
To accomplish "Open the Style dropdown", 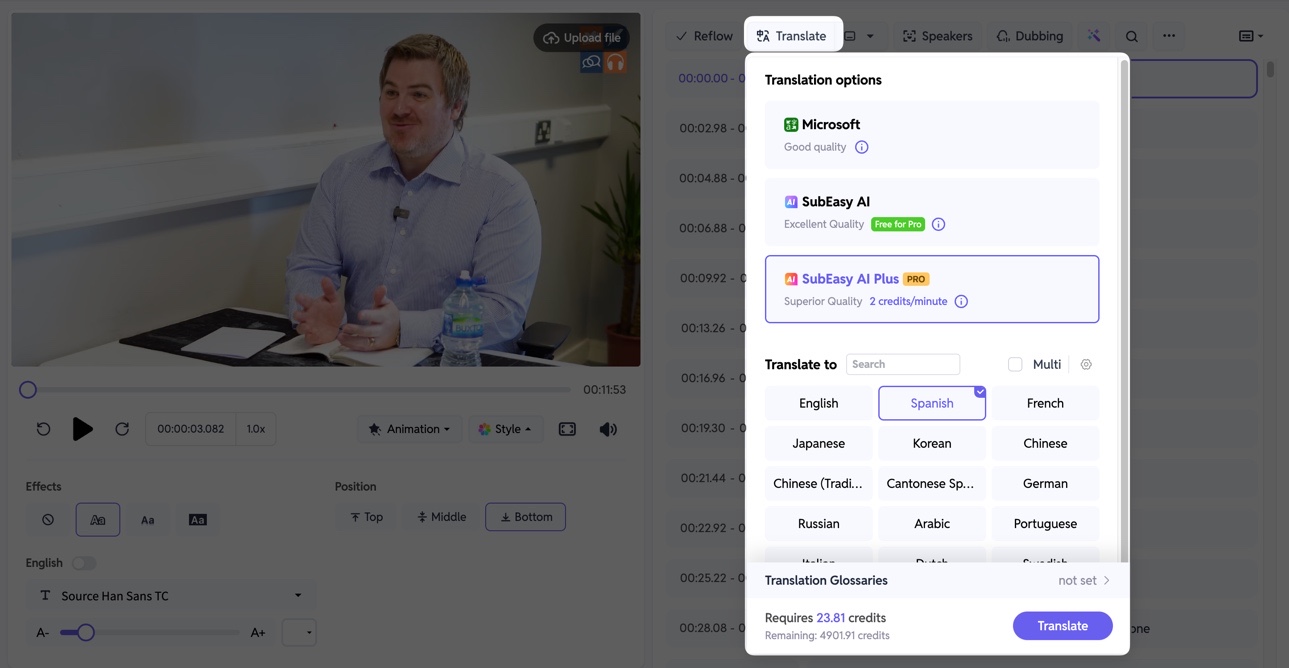I will [505, 429].
